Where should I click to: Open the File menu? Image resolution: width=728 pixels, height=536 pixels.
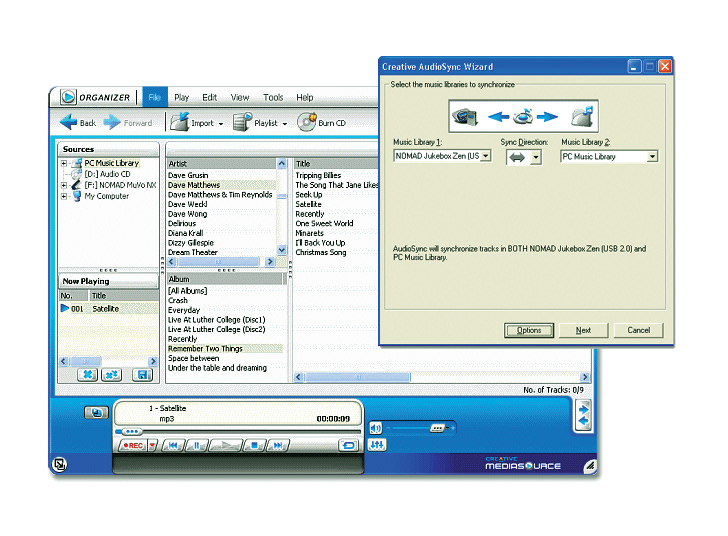pyautogui.click(x=155, y=97)
